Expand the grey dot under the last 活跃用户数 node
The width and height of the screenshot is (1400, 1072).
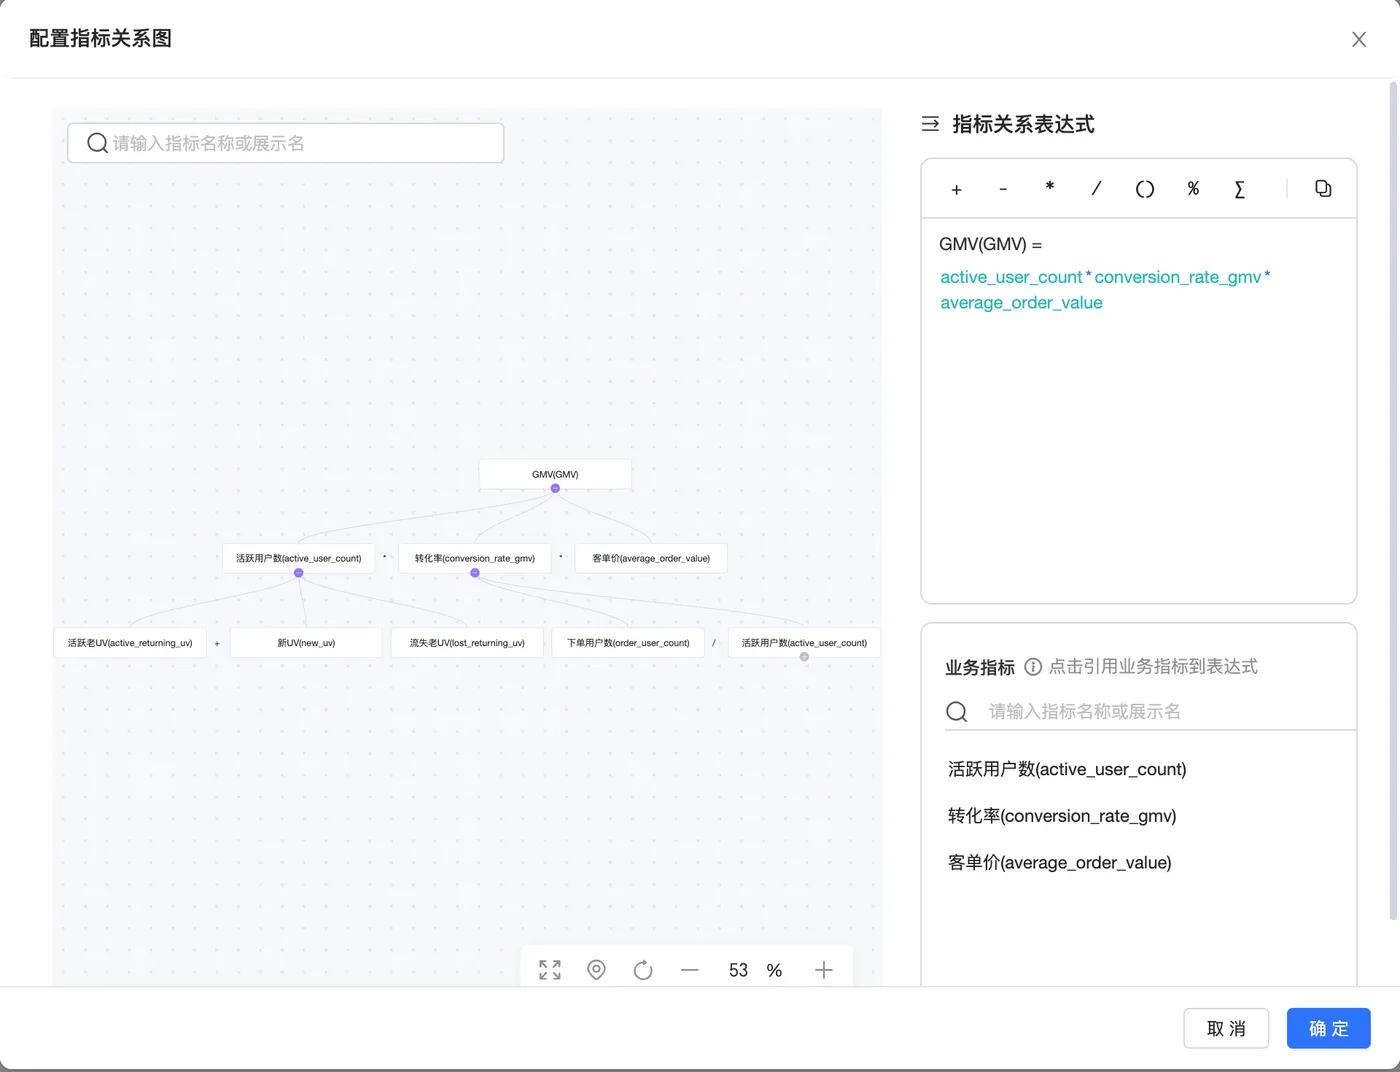(x=804, y=657)
